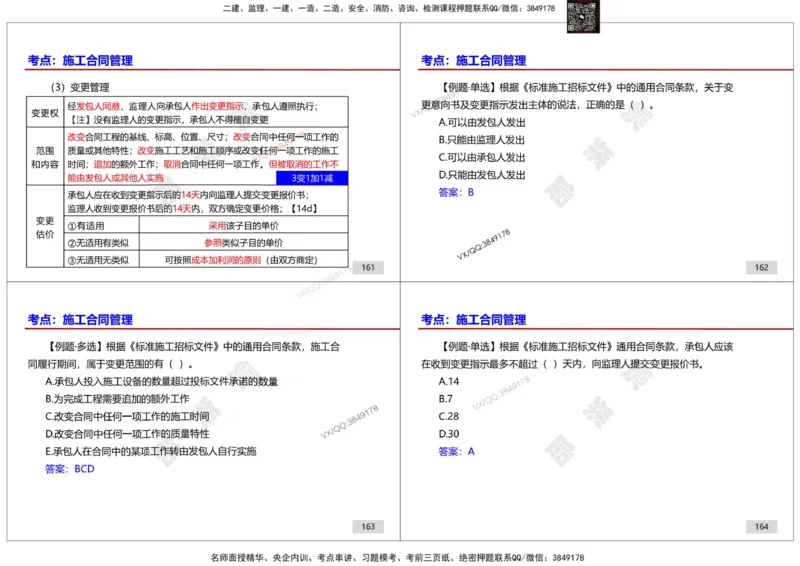Select option D.改变合同中任何一项工作的质量特性
Image resolution: width=800 pixels, height=566 pixels.
127,434
